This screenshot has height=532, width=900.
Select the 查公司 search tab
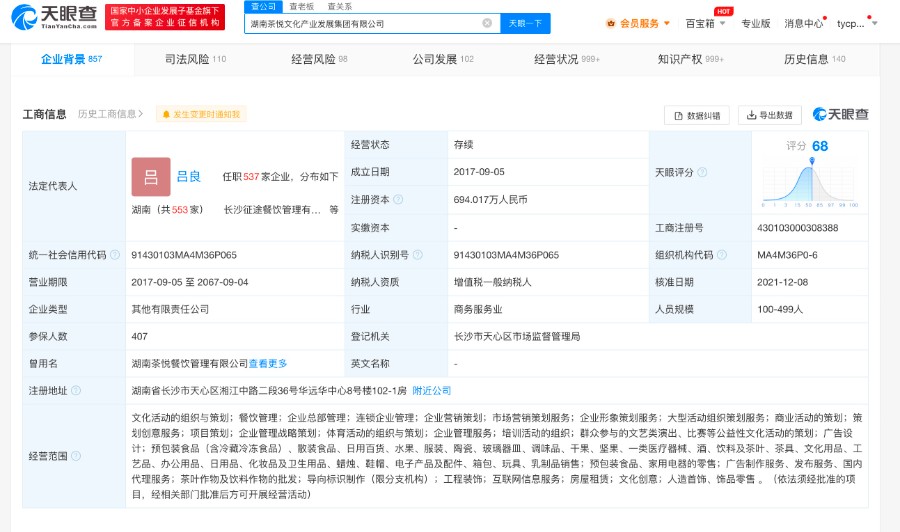click(x=263, y=6)
